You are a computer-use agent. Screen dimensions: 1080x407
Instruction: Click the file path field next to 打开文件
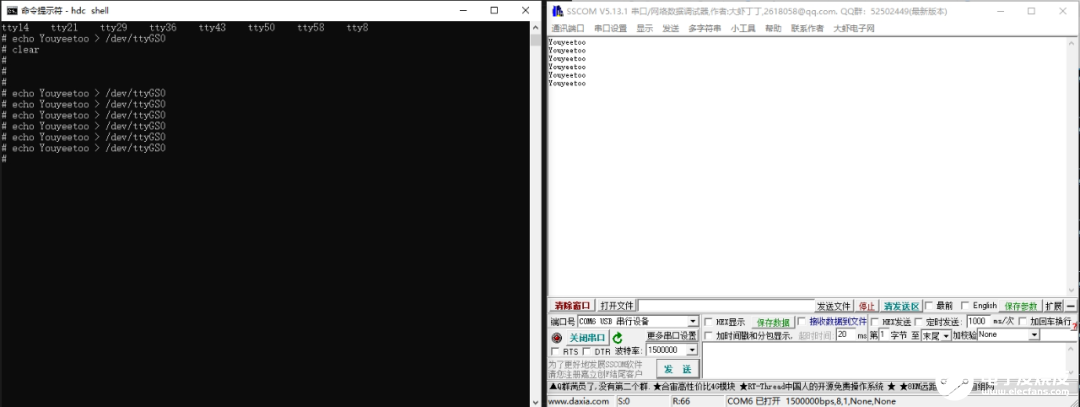pyautogui.click(x=725, y=306)
